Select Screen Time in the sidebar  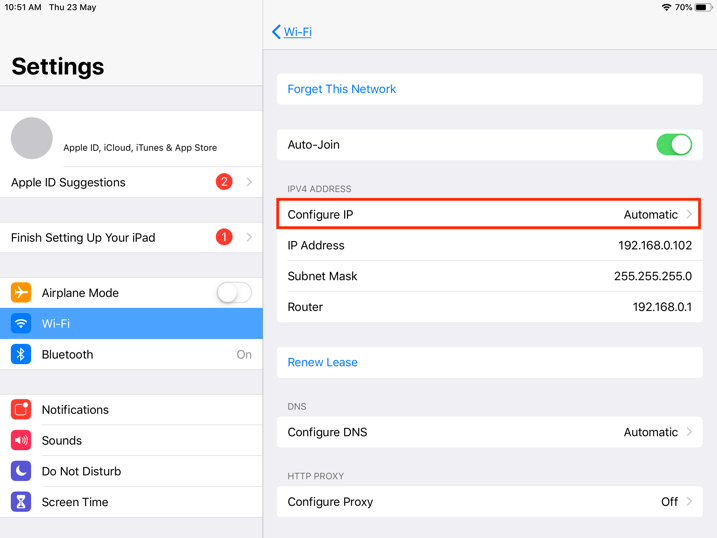(x=131, y=502)
